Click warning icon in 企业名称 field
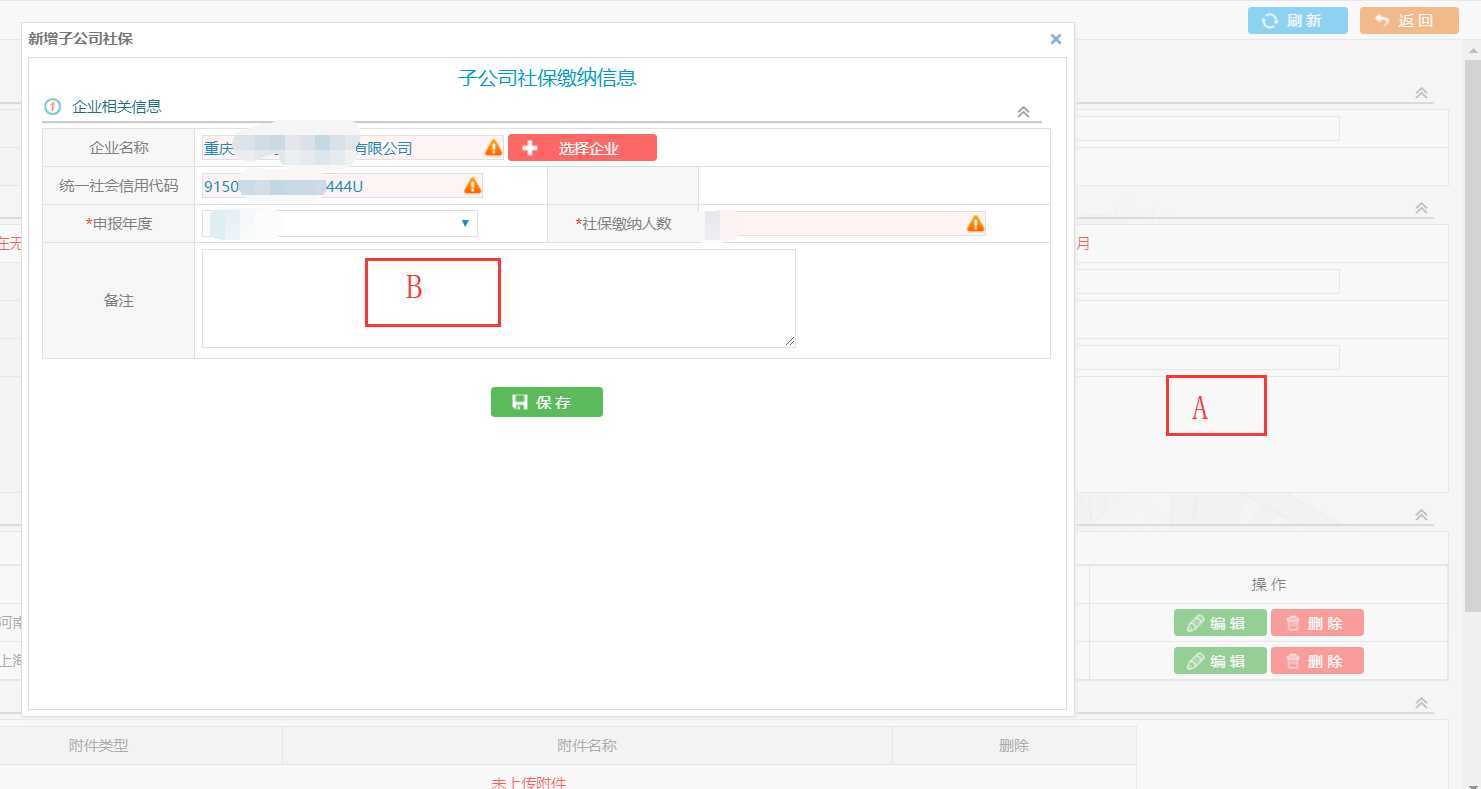Screen dimensions: 1481x789 coord(493,148)
